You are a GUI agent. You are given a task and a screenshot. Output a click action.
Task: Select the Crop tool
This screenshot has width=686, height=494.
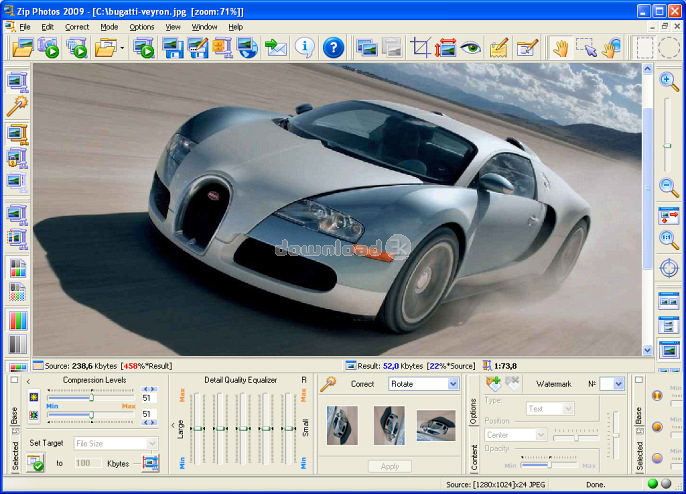pyautogui.click(x=420, y=47)
